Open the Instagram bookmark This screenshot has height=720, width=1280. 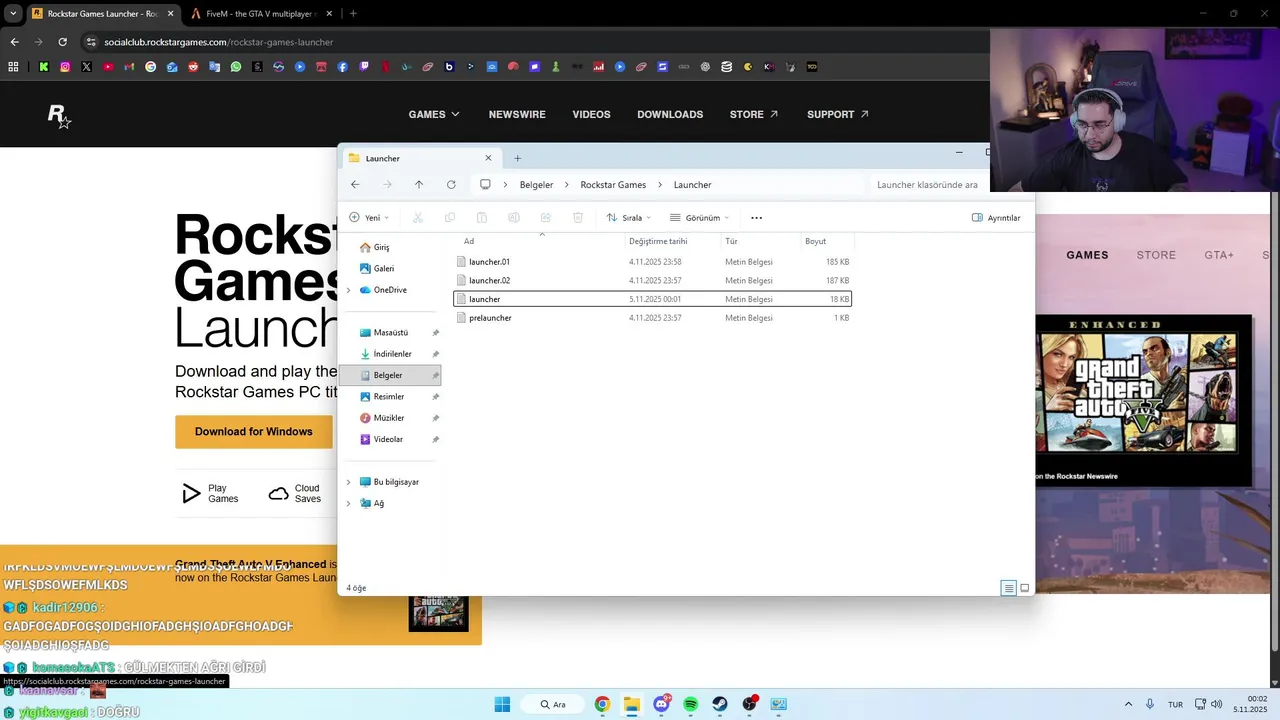[65, 67]
